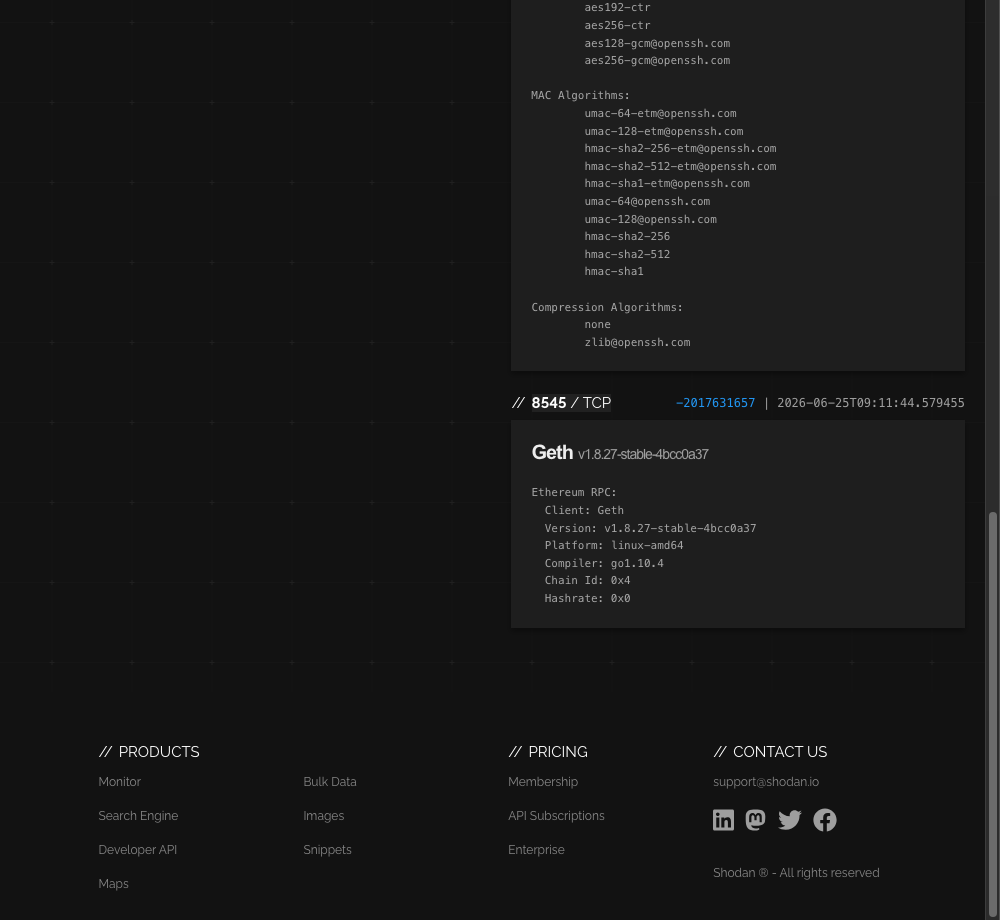
Task: Select the 8545 / TCP port heading
Action: pyautogui.click(x=571, y=403)
